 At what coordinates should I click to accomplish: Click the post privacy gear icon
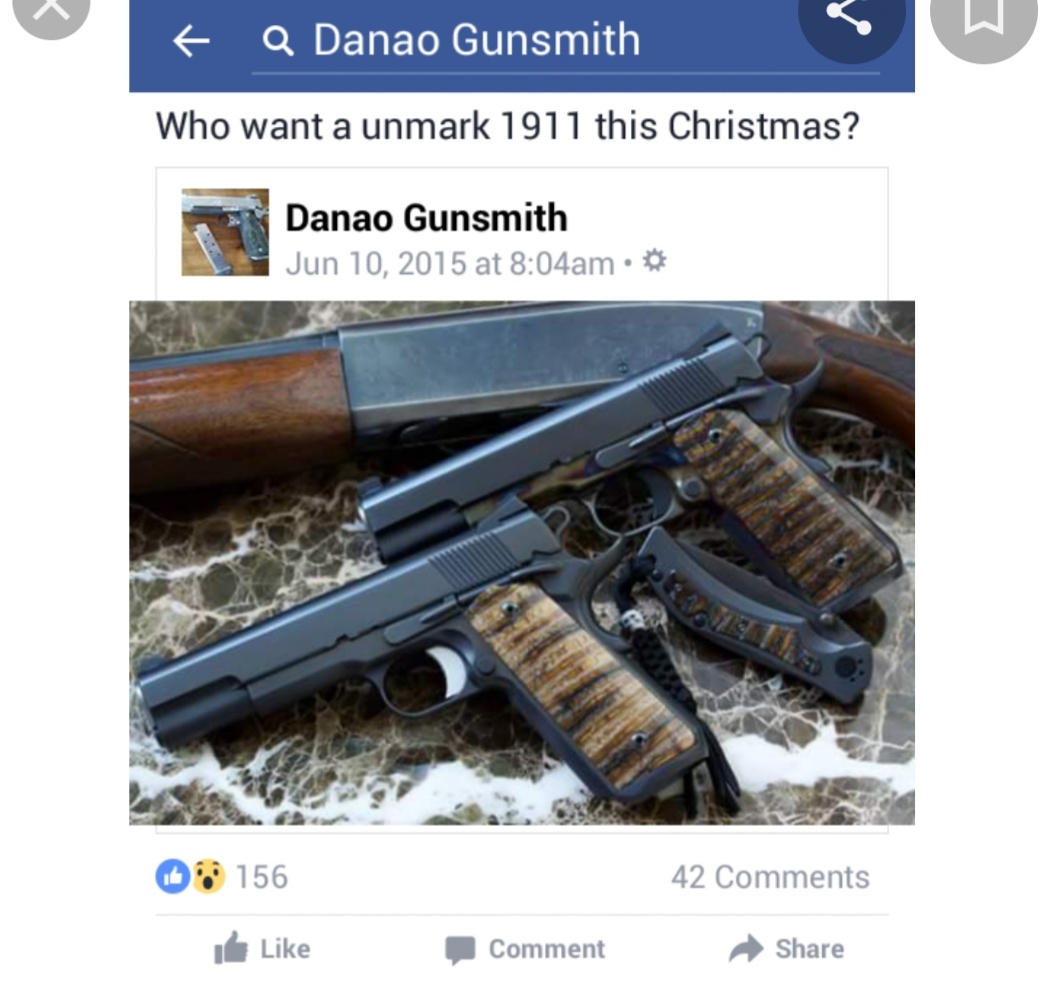click(654, 261)
